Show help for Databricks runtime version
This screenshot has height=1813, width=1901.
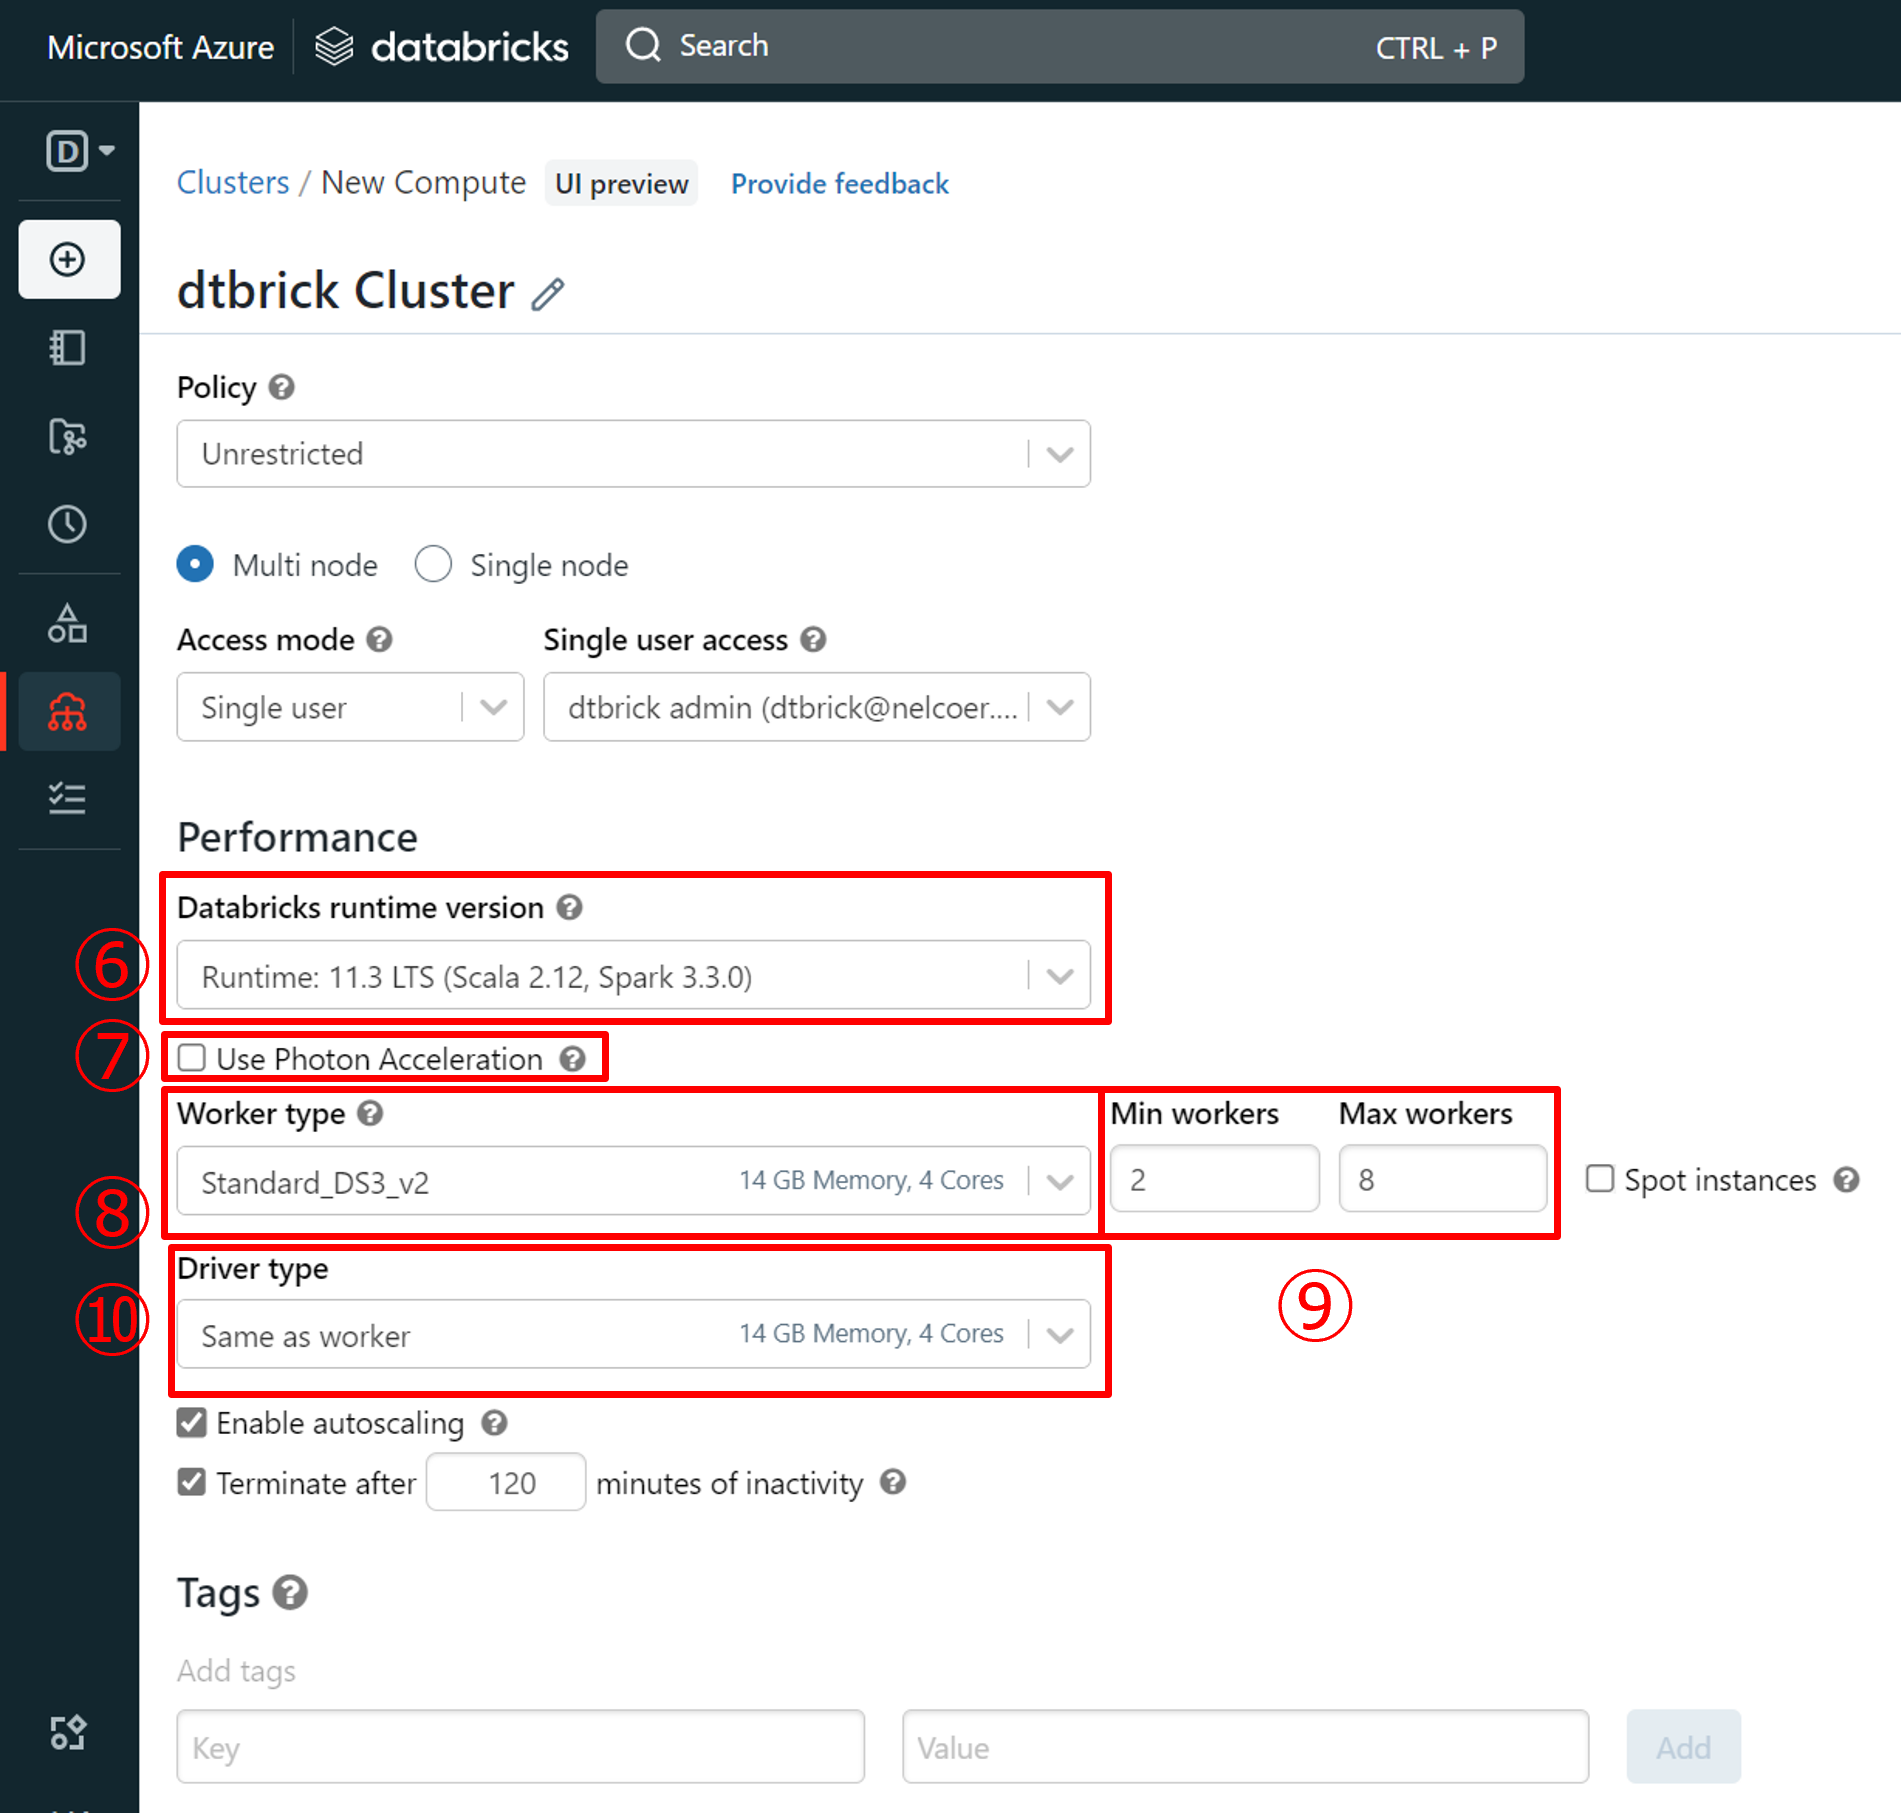(570, 907)
